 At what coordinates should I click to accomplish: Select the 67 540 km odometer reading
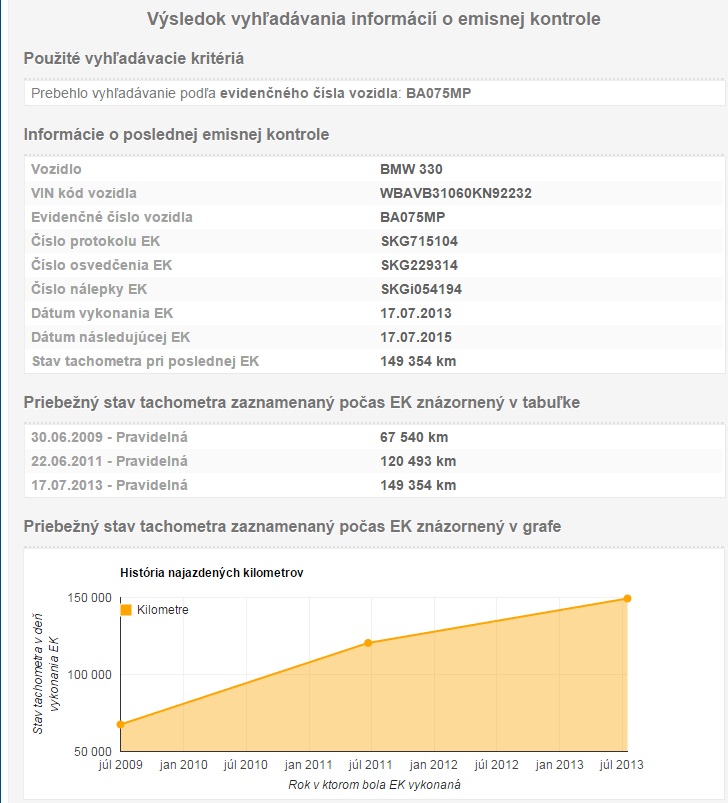(414, 437)
